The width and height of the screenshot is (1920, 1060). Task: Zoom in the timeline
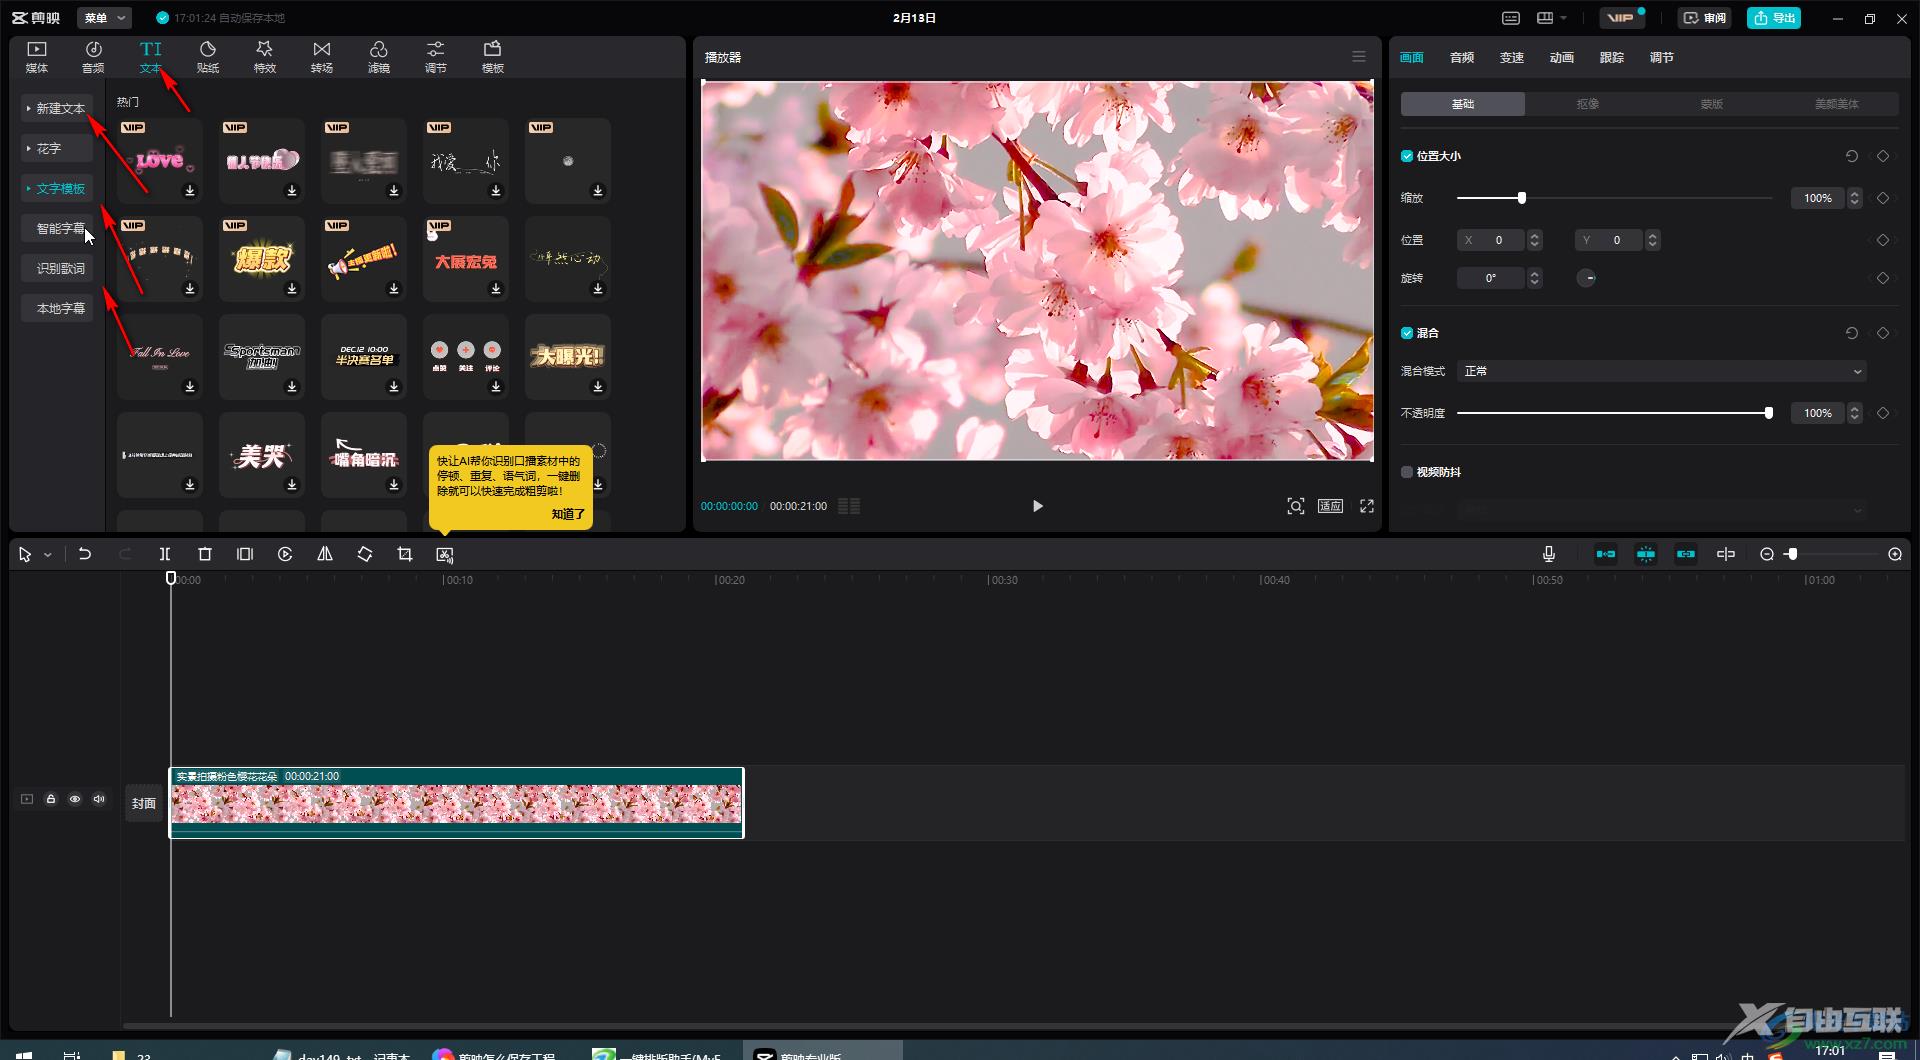[x=1895, y=554]
